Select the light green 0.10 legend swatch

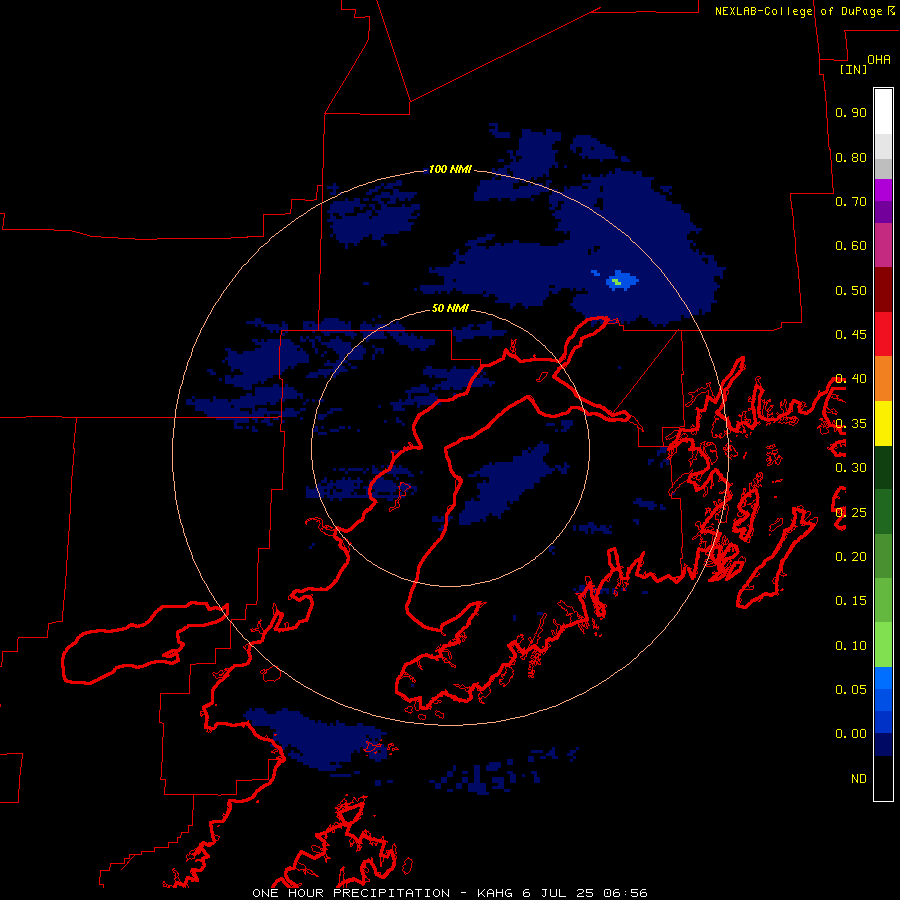coord(883,645)
